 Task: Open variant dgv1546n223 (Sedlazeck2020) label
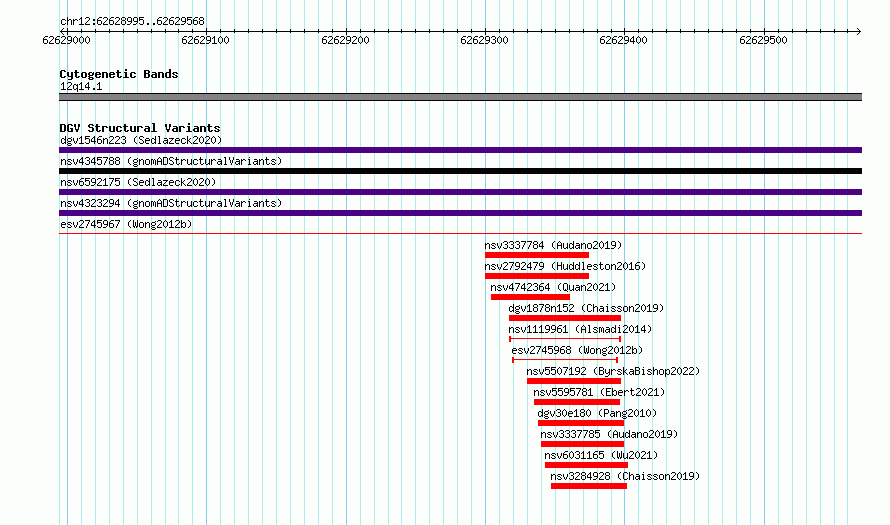(x=141, y=140)
